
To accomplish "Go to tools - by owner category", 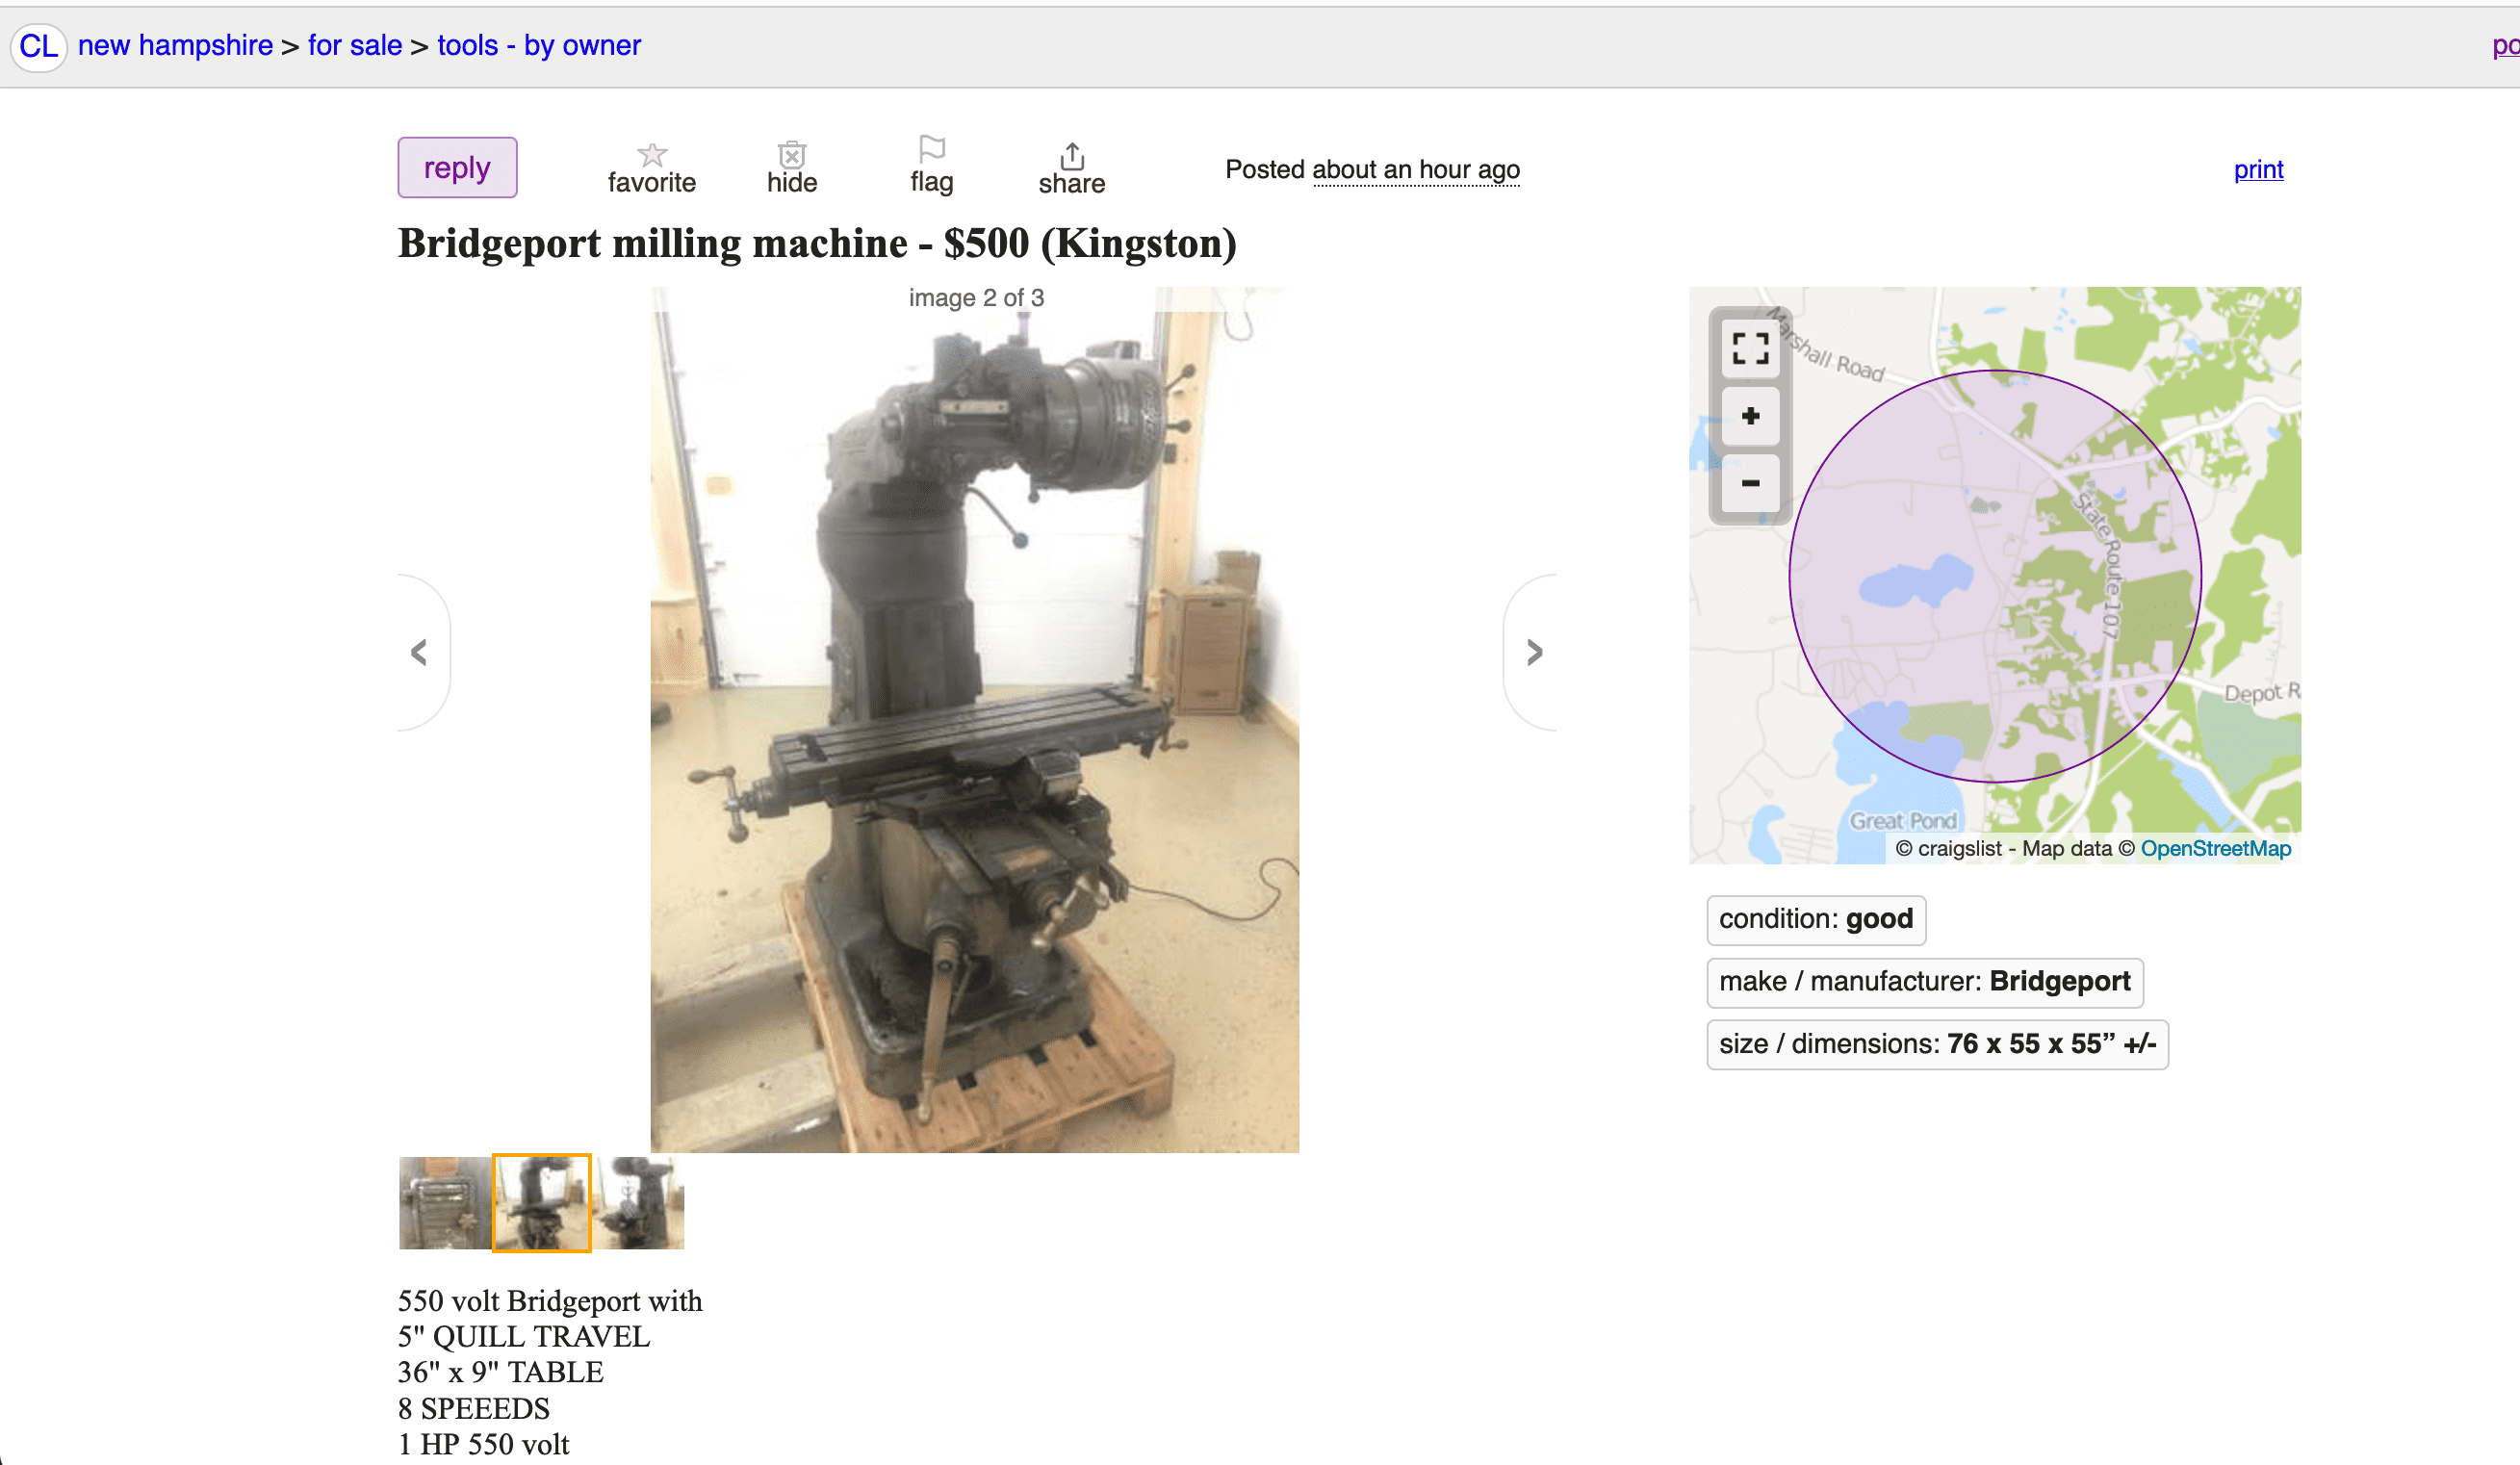I will [539, 46].
